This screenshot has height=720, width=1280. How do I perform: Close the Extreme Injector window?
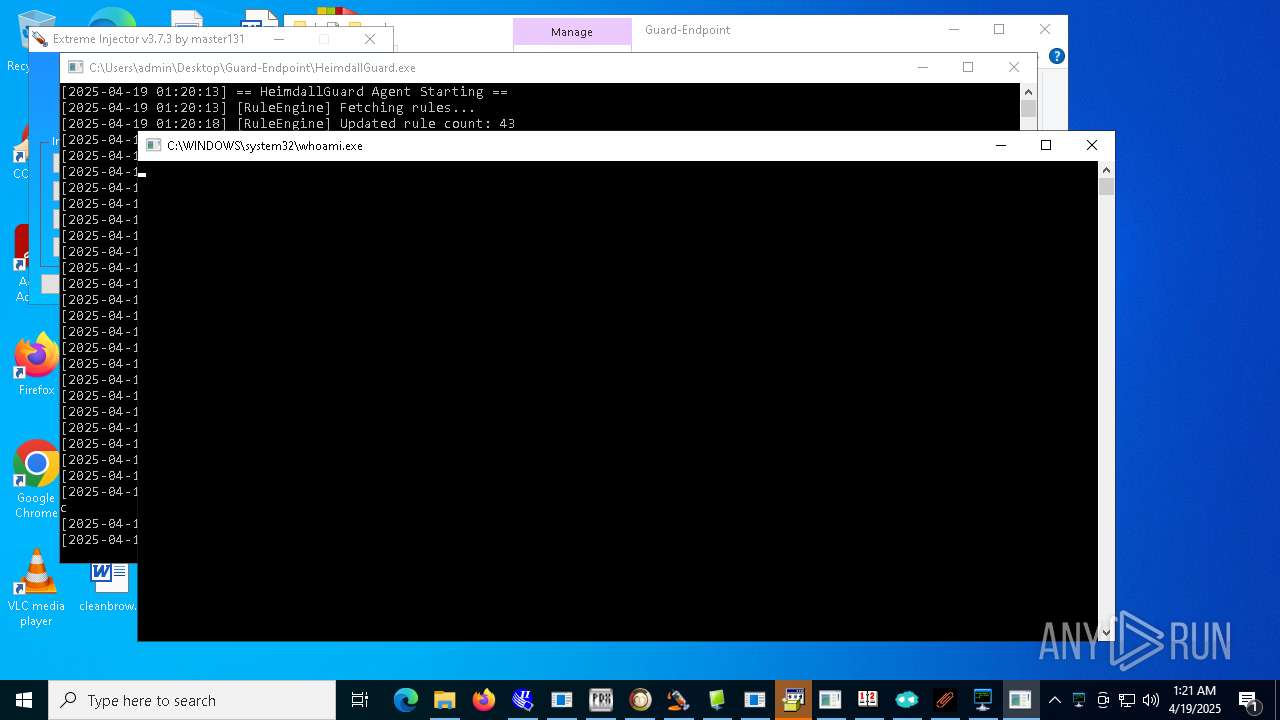pyautogui.click(x=370, y=39)
